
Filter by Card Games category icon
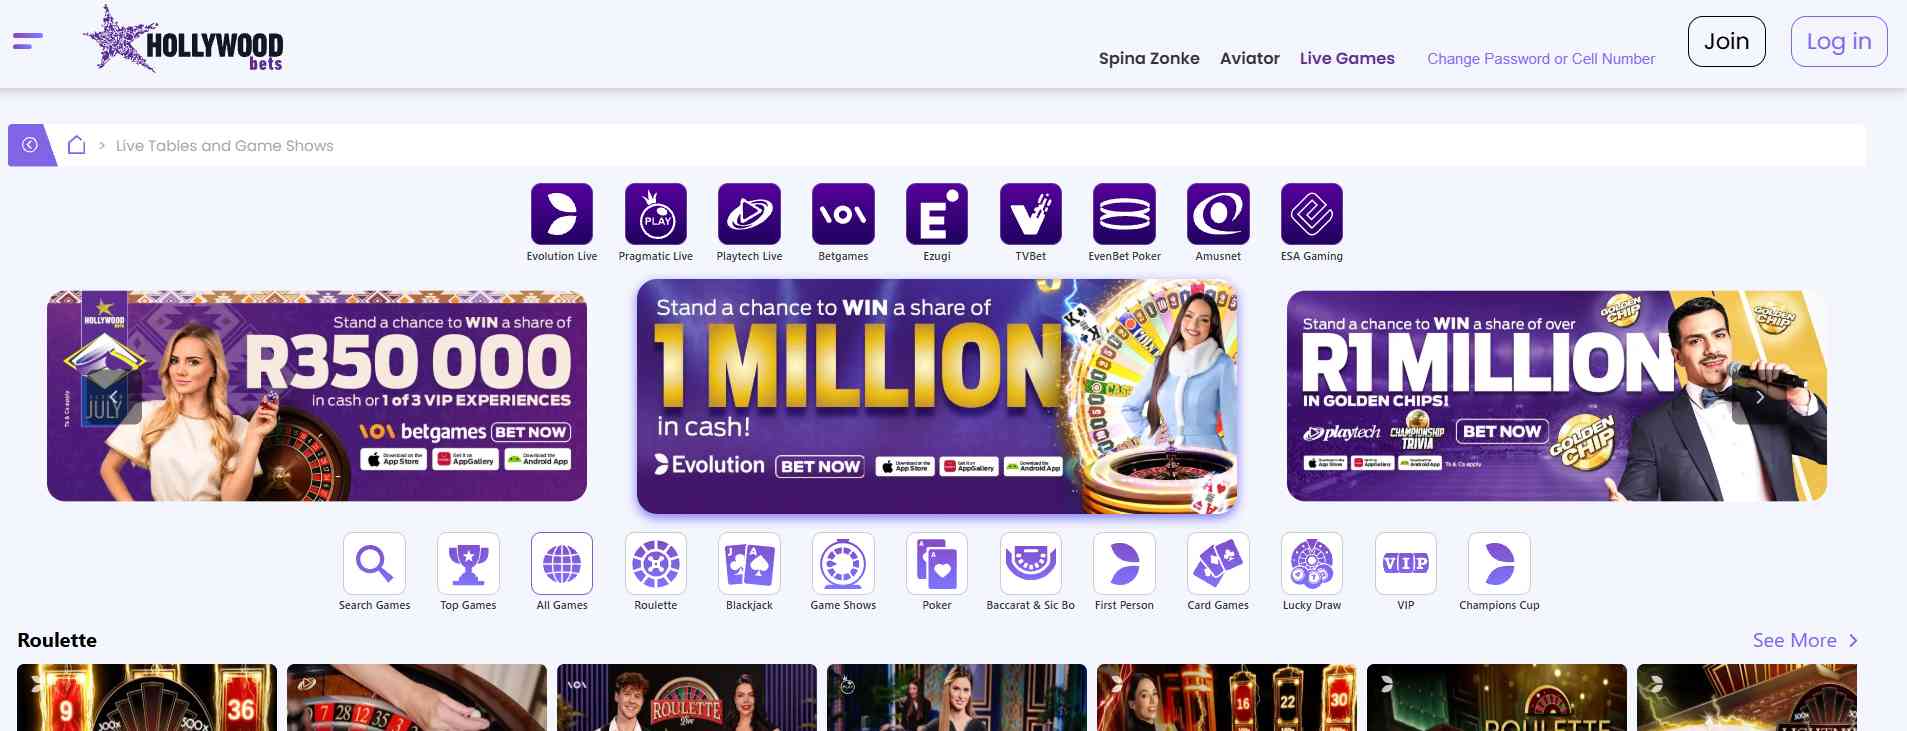1218,564
